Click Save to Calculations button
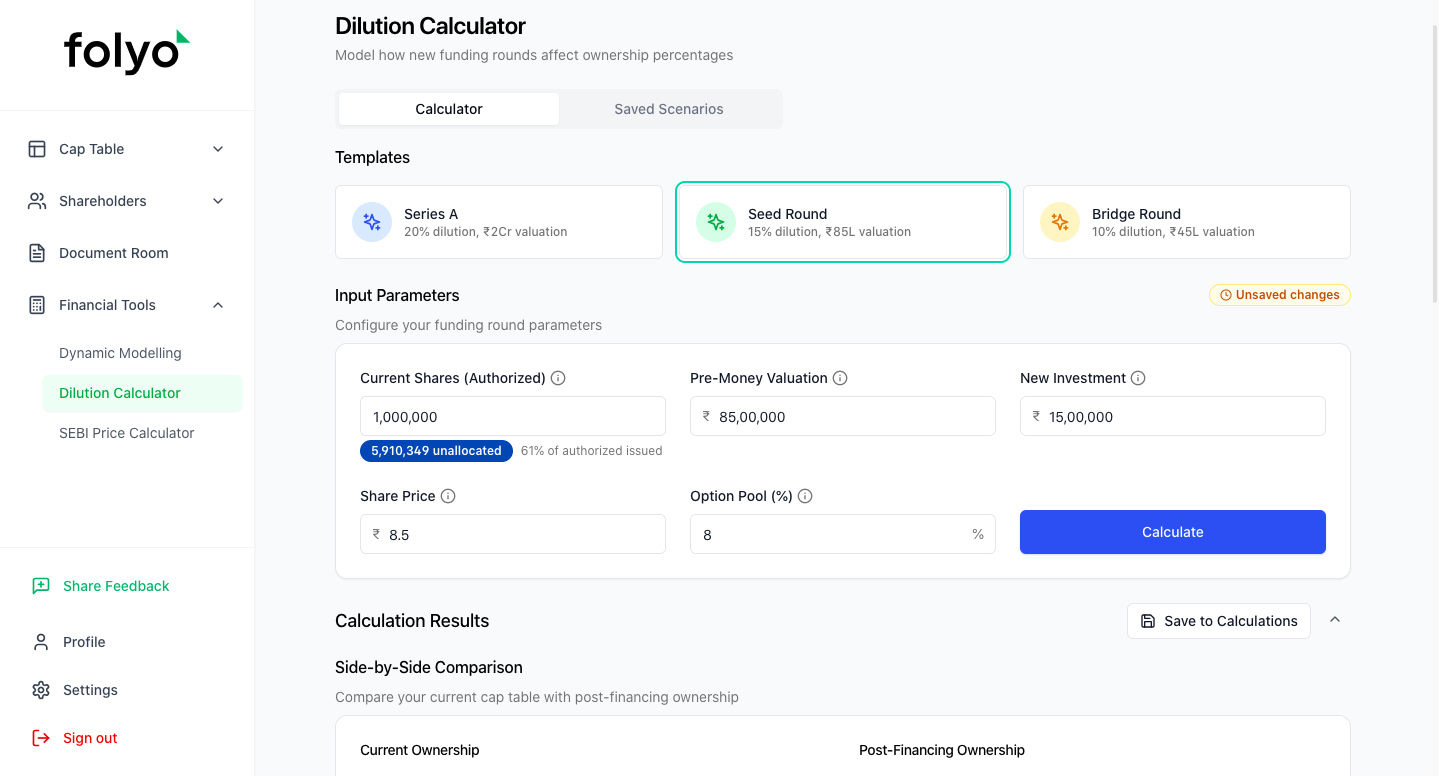The height and width of the screenshot is (776, 1439). (1219, 621)
